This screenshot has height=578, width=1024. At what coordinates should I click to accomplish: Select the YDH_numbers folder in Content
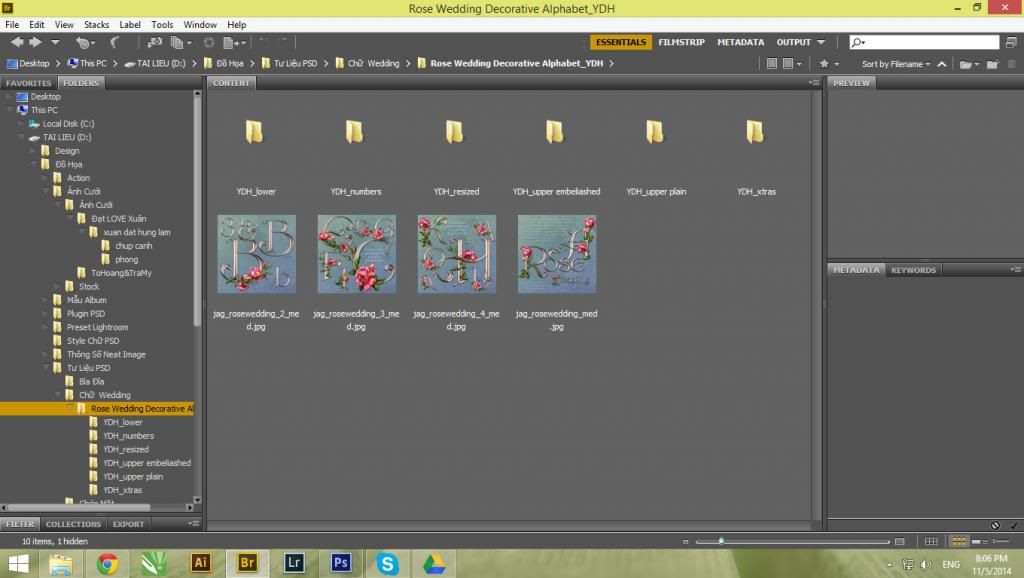click(x=355, y=133)
